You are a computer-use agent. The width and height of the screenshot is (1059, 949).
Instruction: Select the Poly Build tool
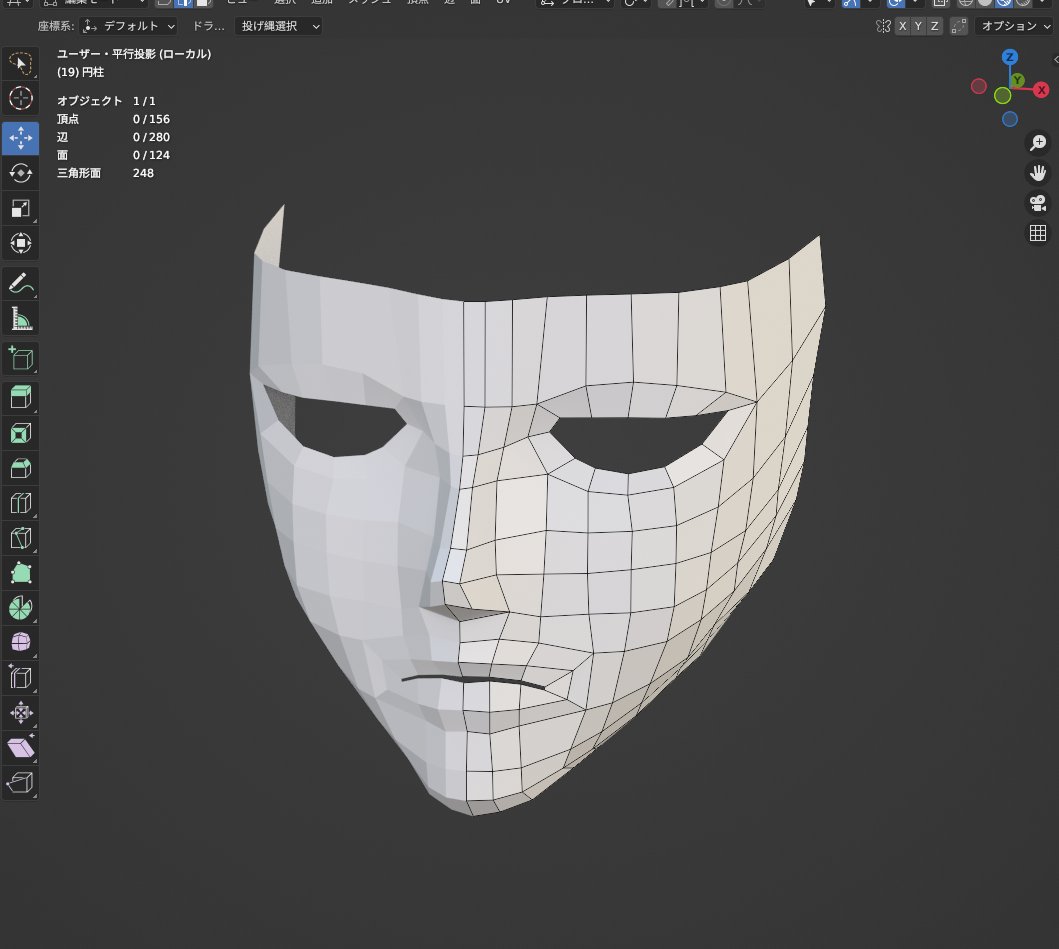20,573
